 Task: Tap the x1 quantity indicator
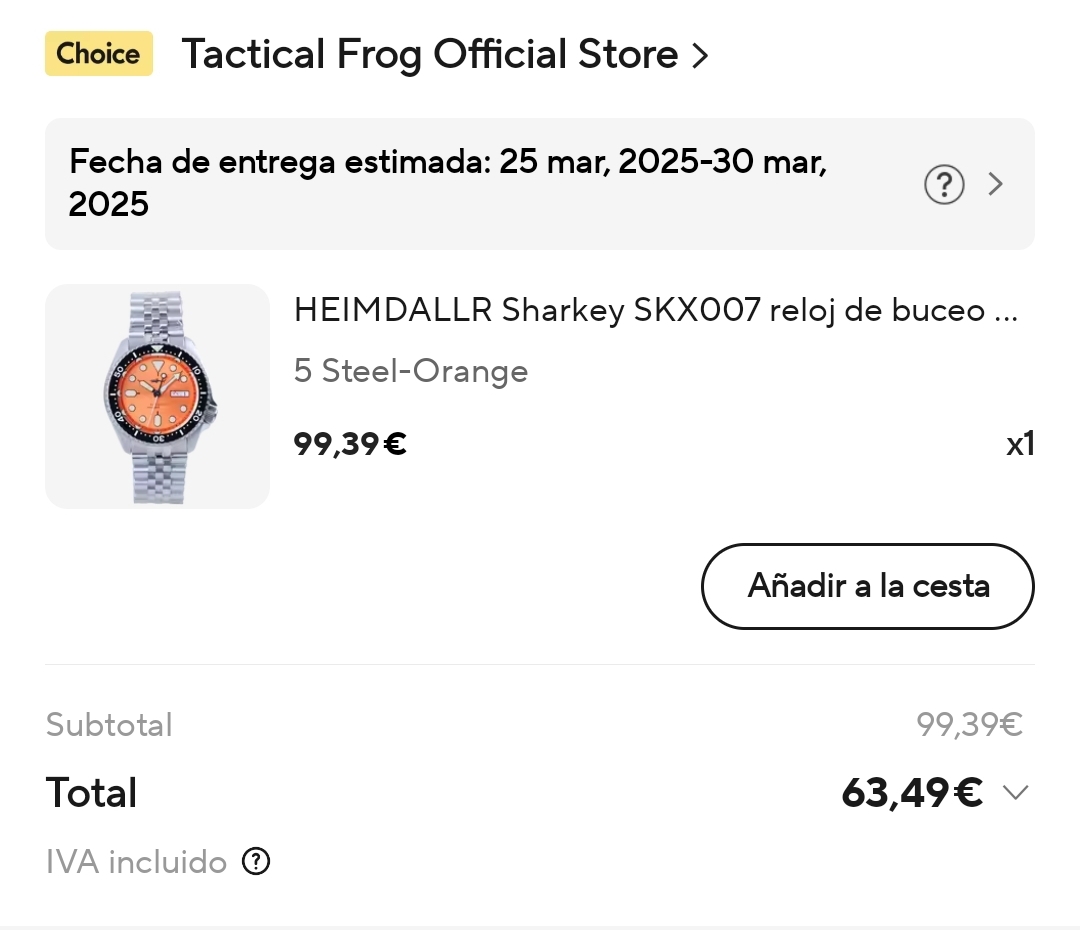point(1019,444)
